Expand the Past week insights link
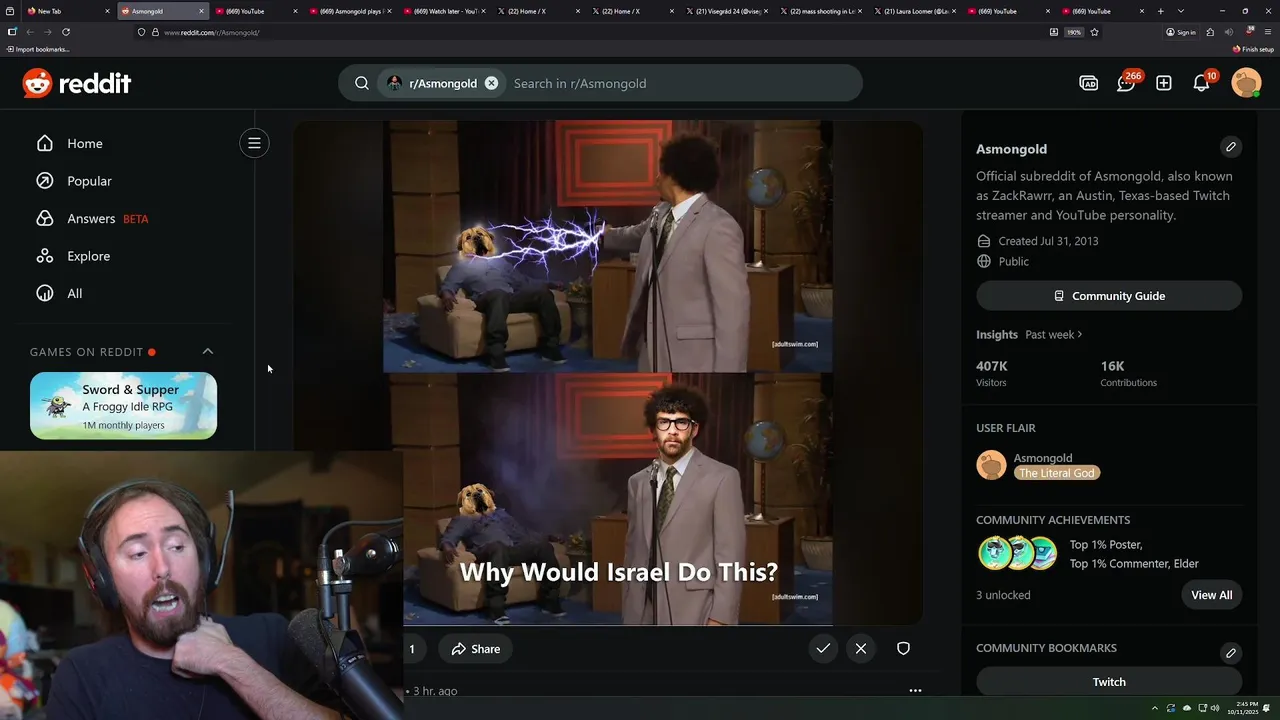1280x720 pixels. click(1054, 334)
